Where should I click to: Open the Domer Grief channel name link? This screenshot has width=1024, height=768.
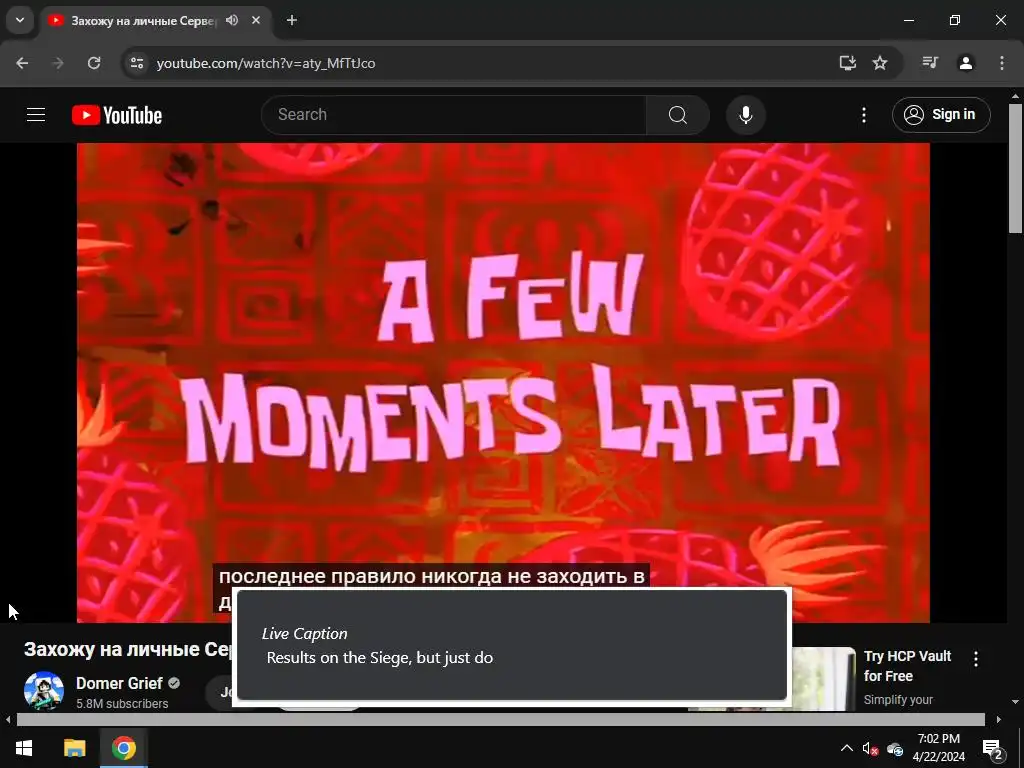pos(120,683)
